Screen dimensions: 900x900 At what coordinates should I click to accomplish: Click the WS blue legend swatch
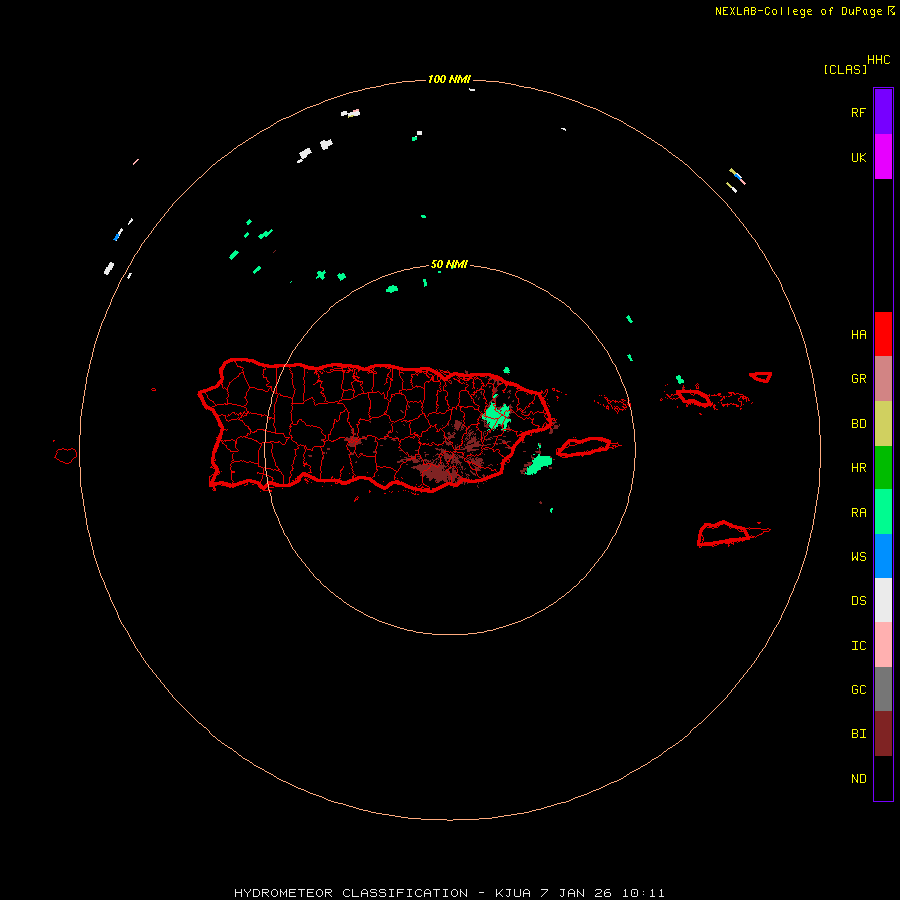pyautogui.click(x=883, y=556)
